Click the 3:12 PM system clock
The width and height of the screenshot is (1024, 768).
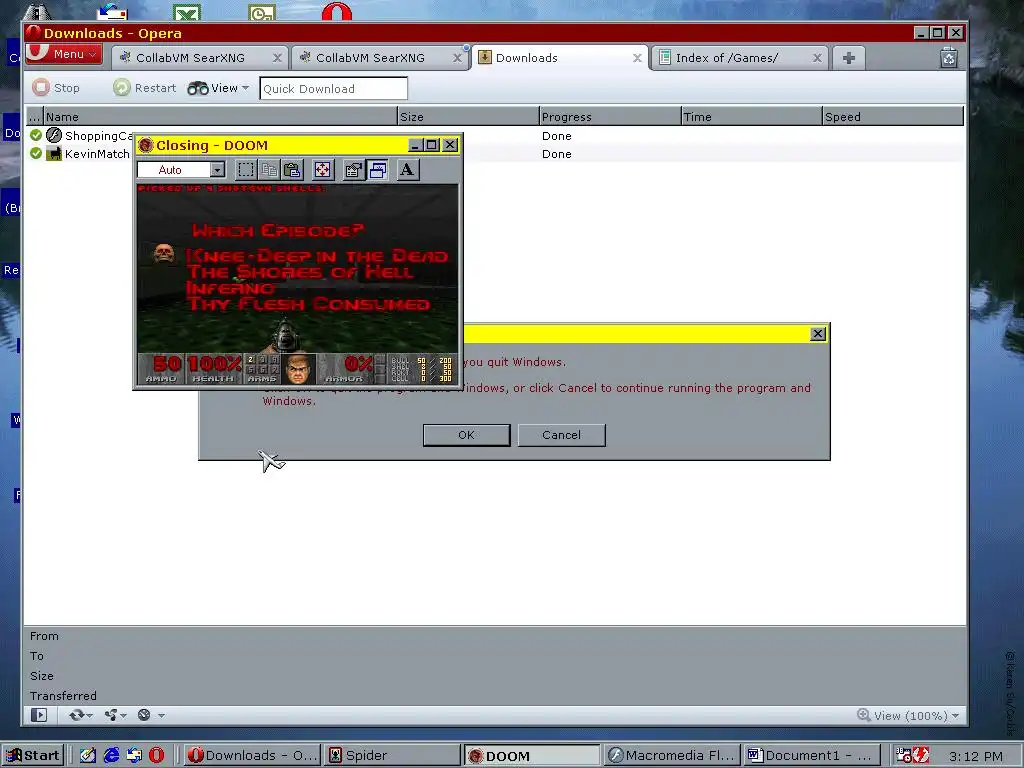[976, 756]
